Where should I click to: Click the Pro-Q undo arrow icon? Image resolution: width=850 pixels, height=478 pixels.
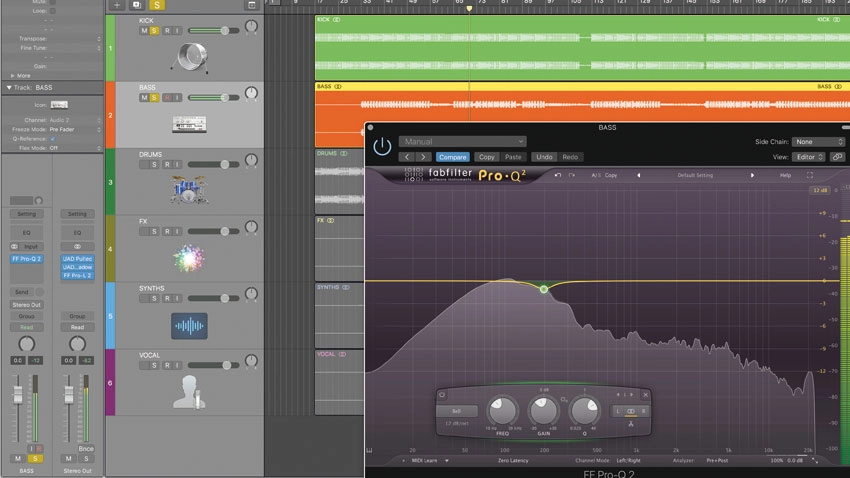point(558,176)
